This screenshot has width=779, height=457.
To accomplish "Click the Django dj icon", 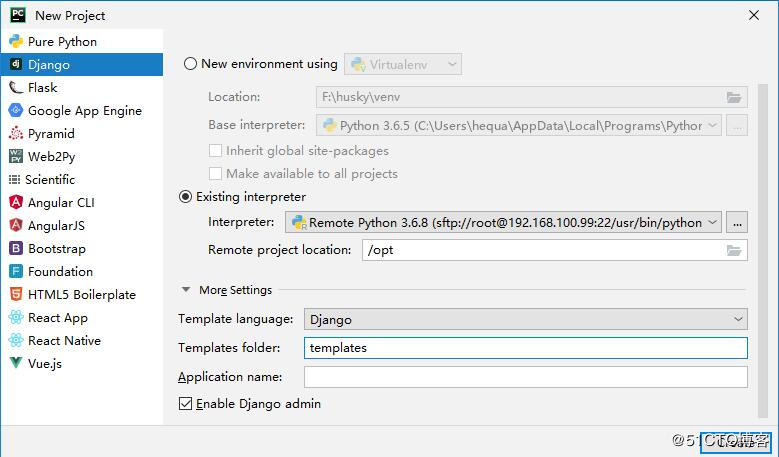I will coord(16,64).
